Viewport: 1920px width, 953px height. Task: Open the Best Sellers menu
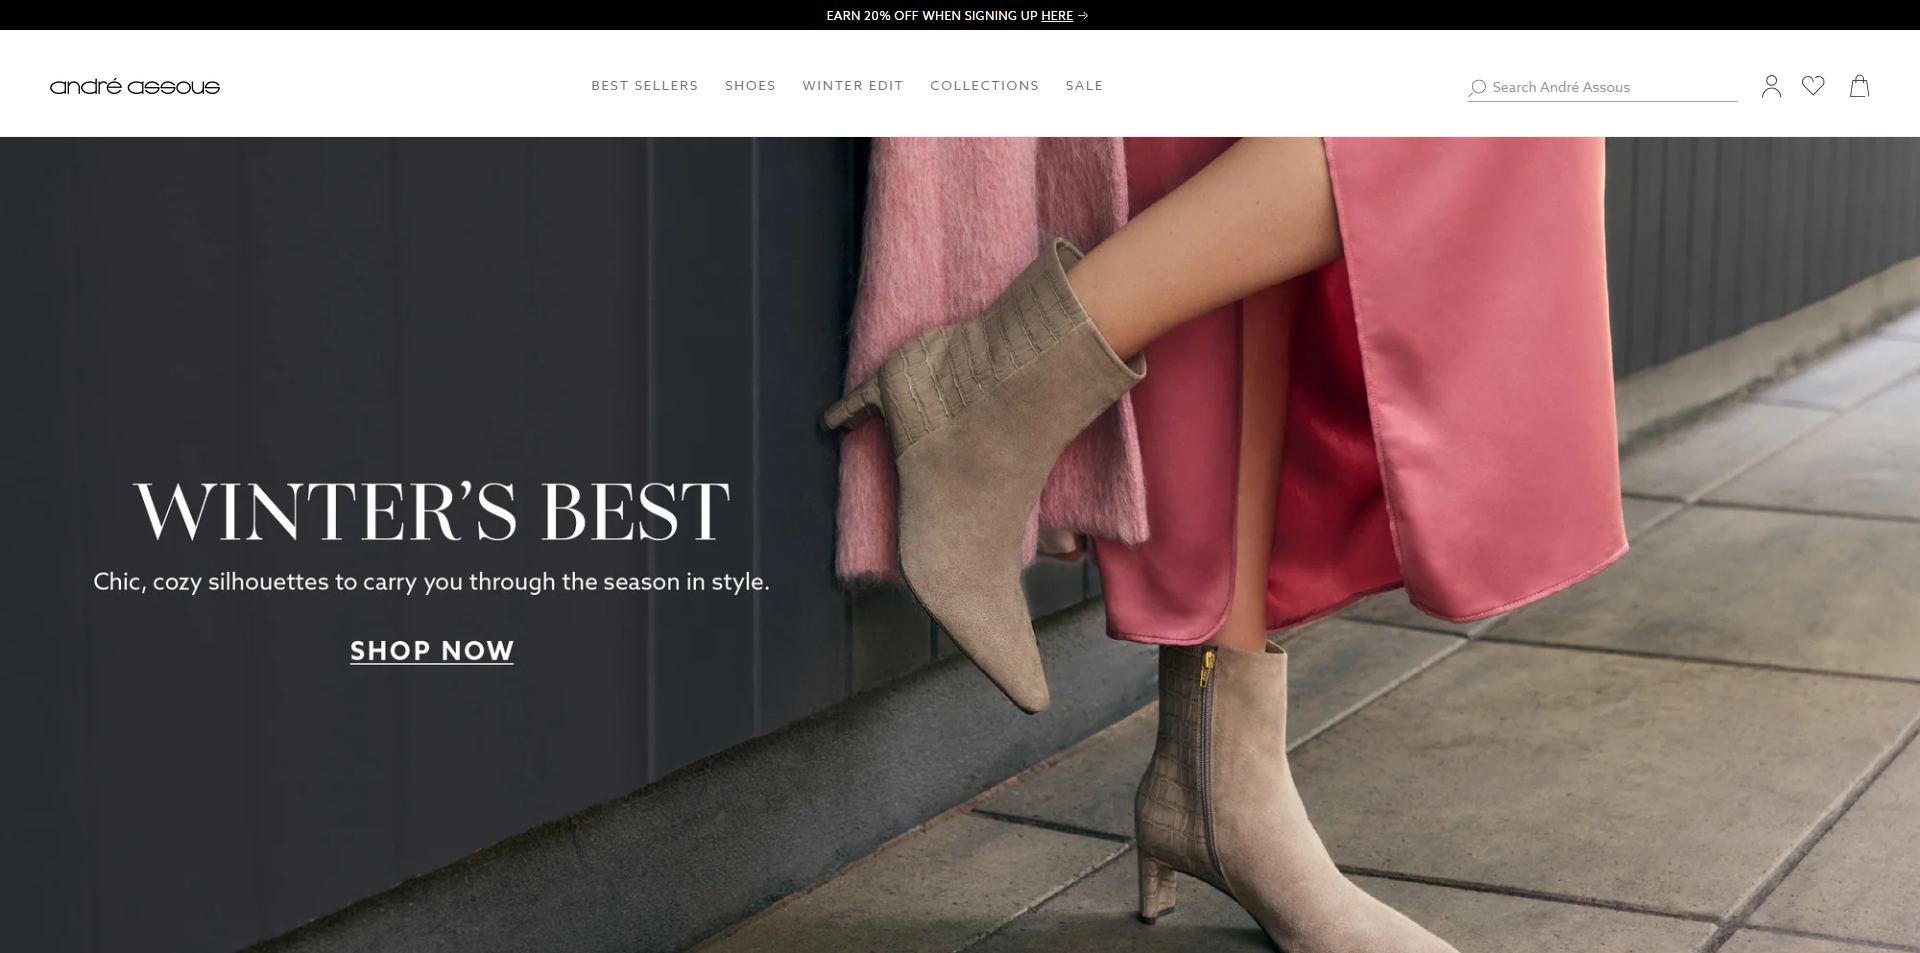(644, 86)
